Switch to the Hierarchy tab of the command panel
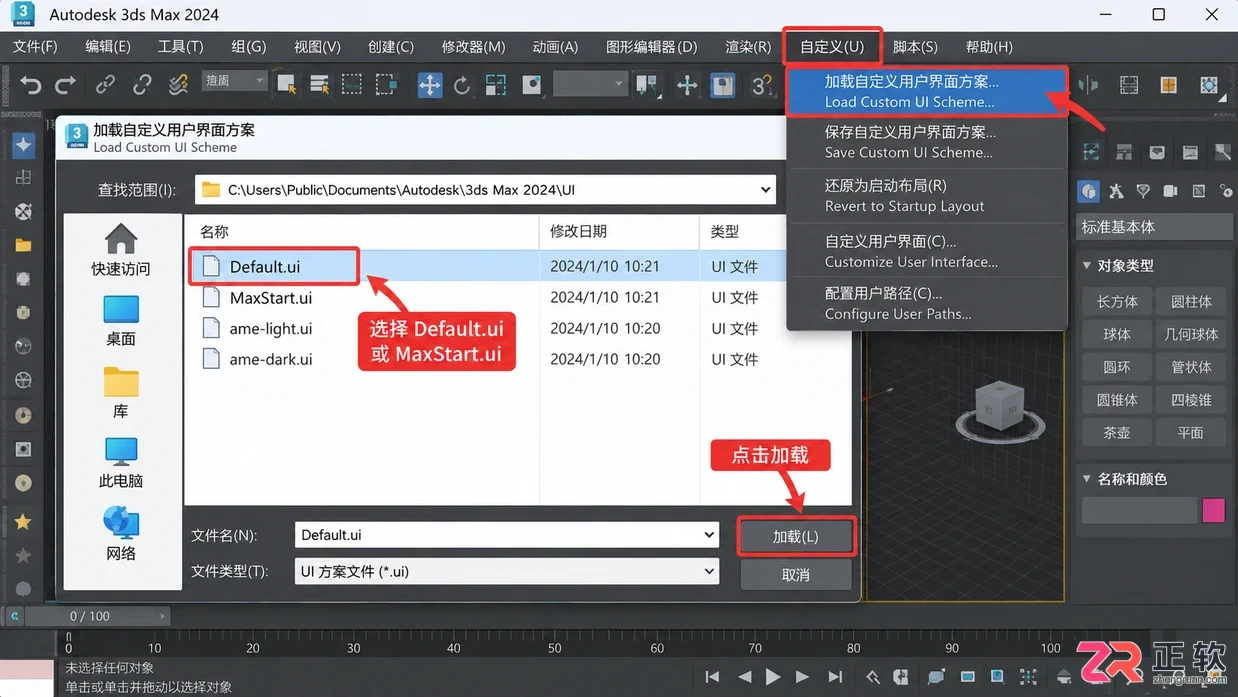Image resolution: width=1238 pixels, height=697 pixels. coord(1124,153)
